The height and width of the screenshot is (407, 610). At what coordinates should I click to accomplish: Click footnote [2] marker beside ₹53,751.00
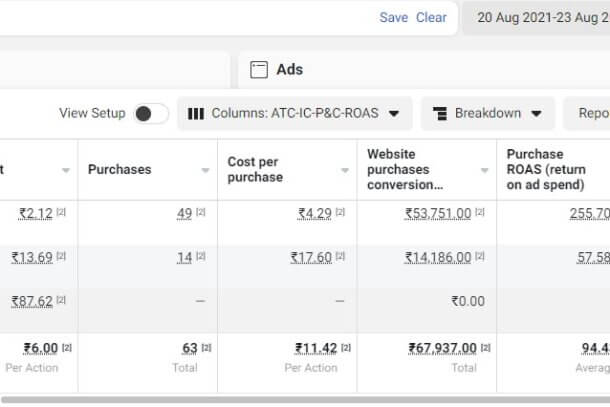pyautogui.click(x=481, y=213)
